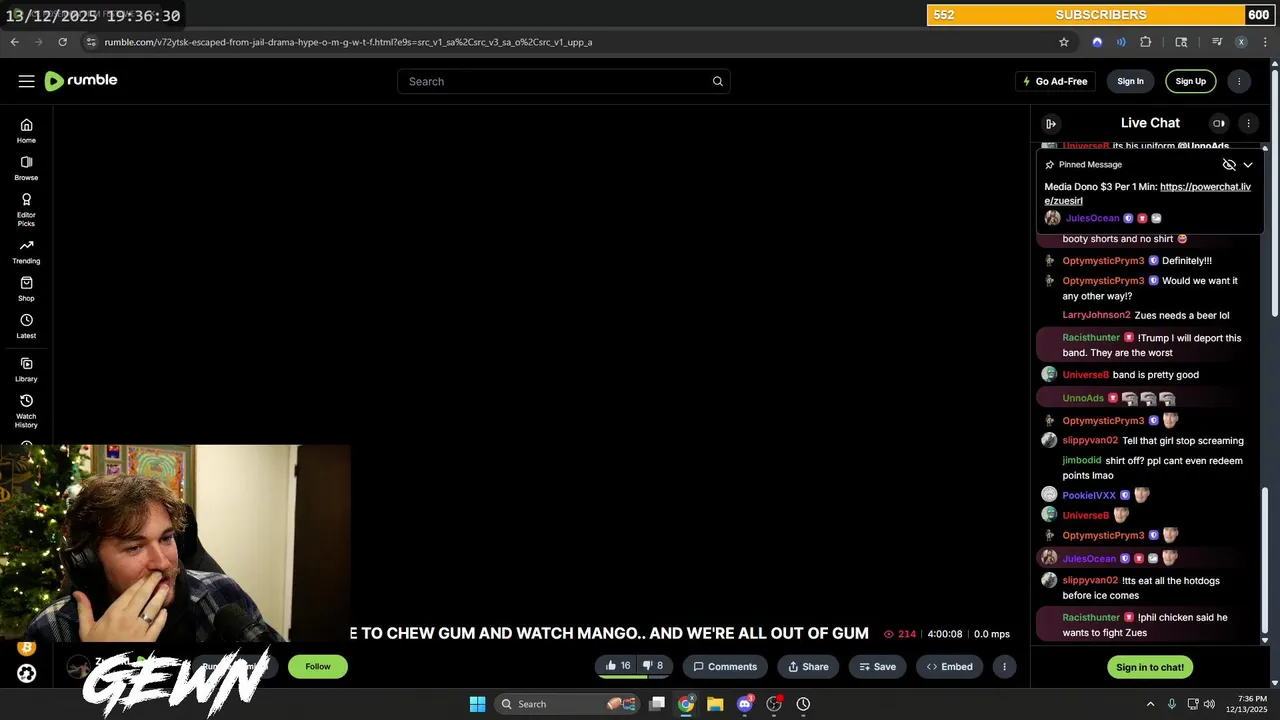Click the Rumble logo
This screenshot has width=1280, height=720.
click(81, 81)
